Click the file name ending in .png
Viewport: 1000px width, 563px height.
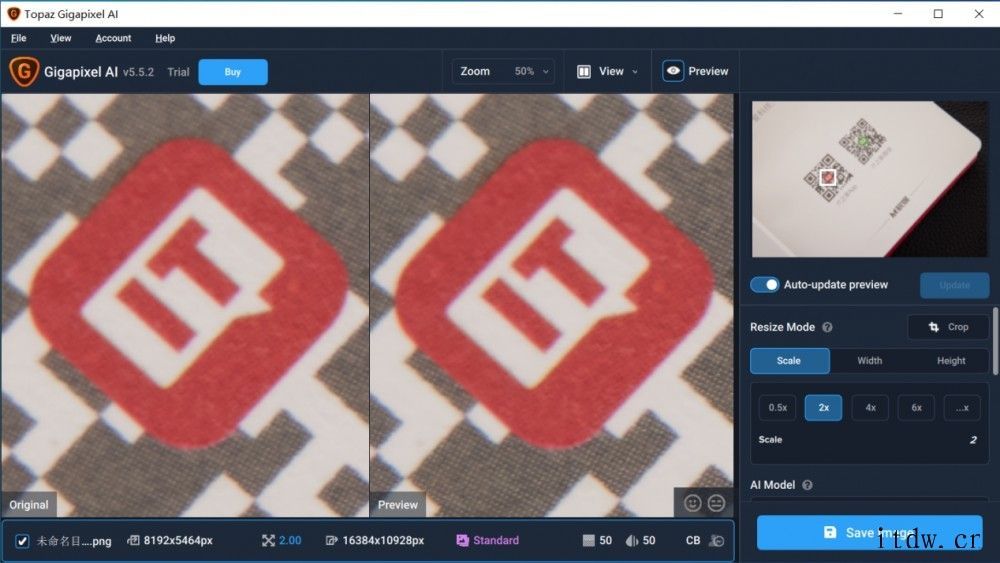74,541
